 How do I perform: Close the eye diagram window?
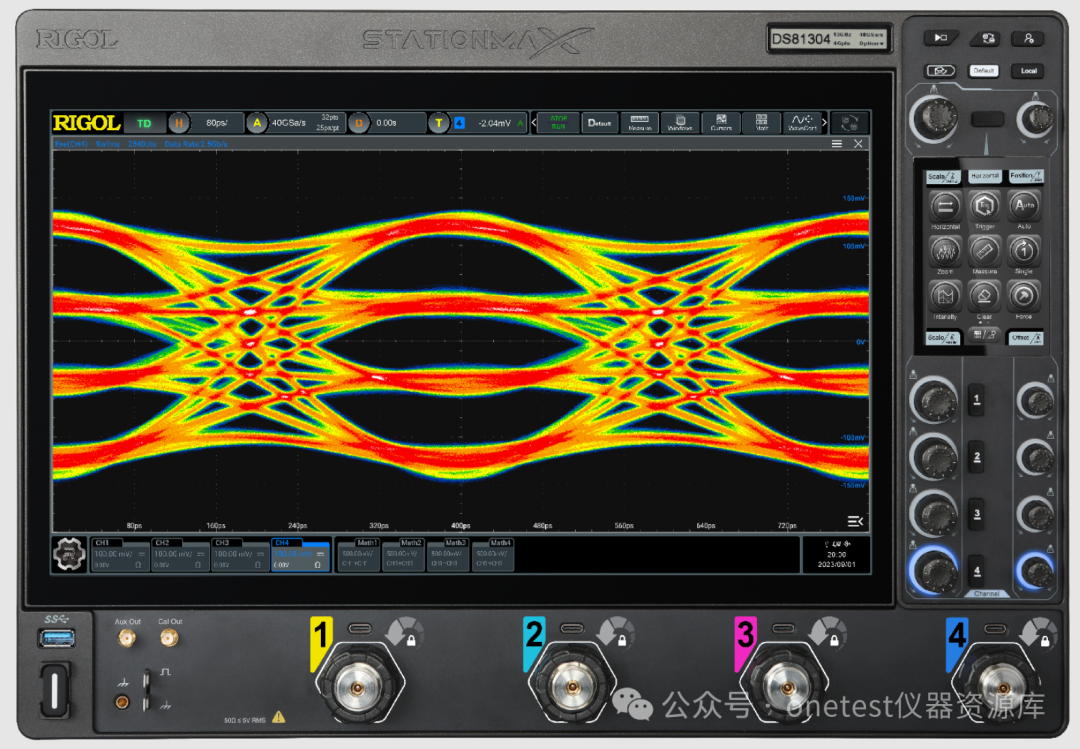point(858,144)
